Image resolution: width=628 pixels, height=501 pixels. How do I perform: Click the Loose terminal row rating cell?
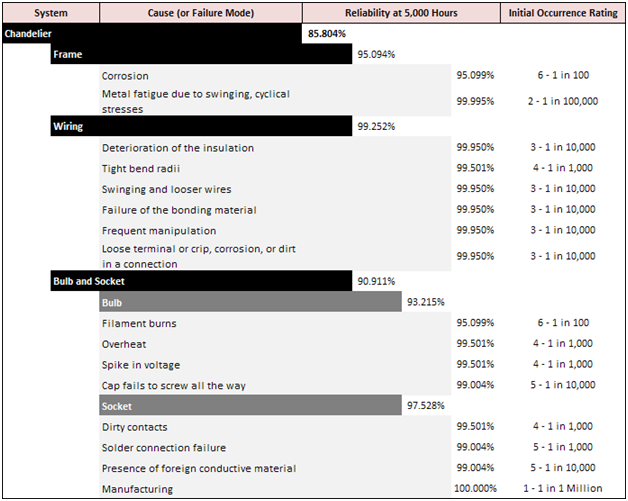click(563, 256)
